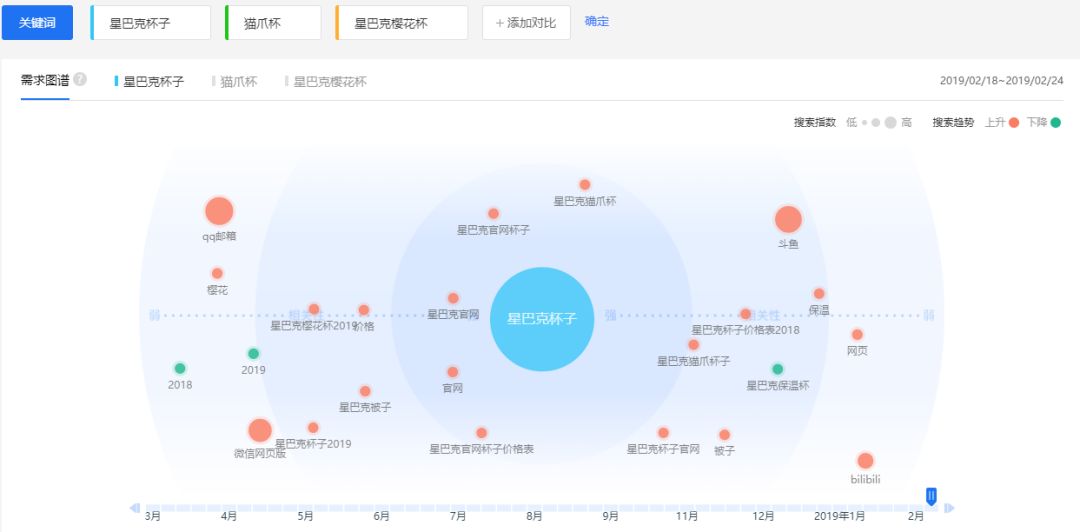Switch to the 猫爪杯 graph tab
Screen dimensions: 1080x532
point(235,81)
